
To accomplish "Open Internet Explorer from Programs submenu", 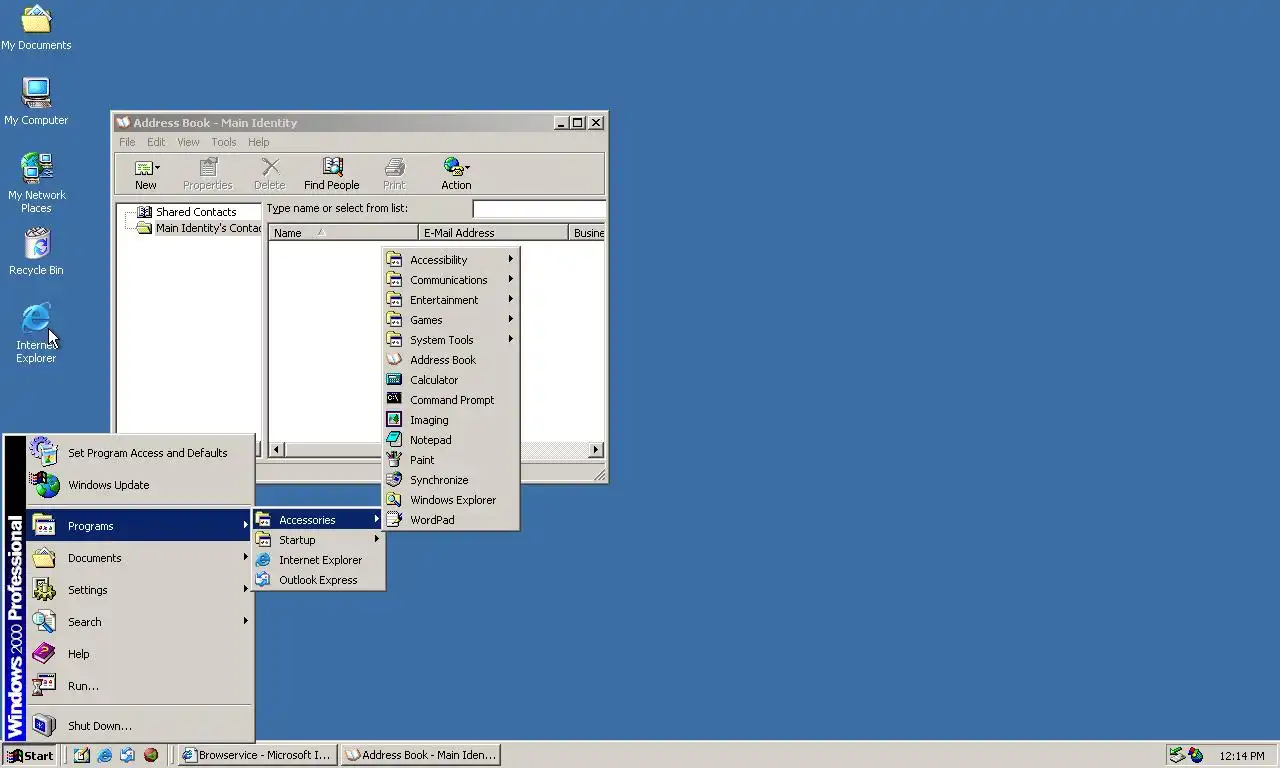I will (x=318, y=560).
